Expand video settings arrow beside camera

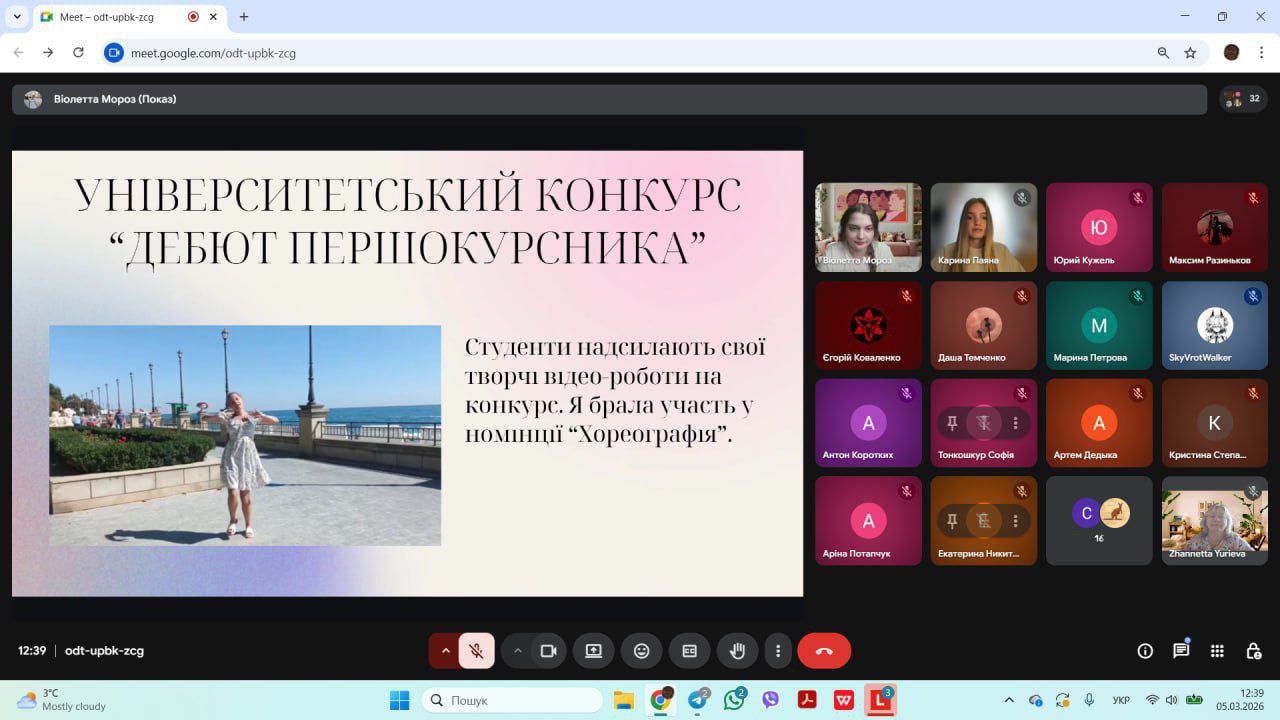518,651
